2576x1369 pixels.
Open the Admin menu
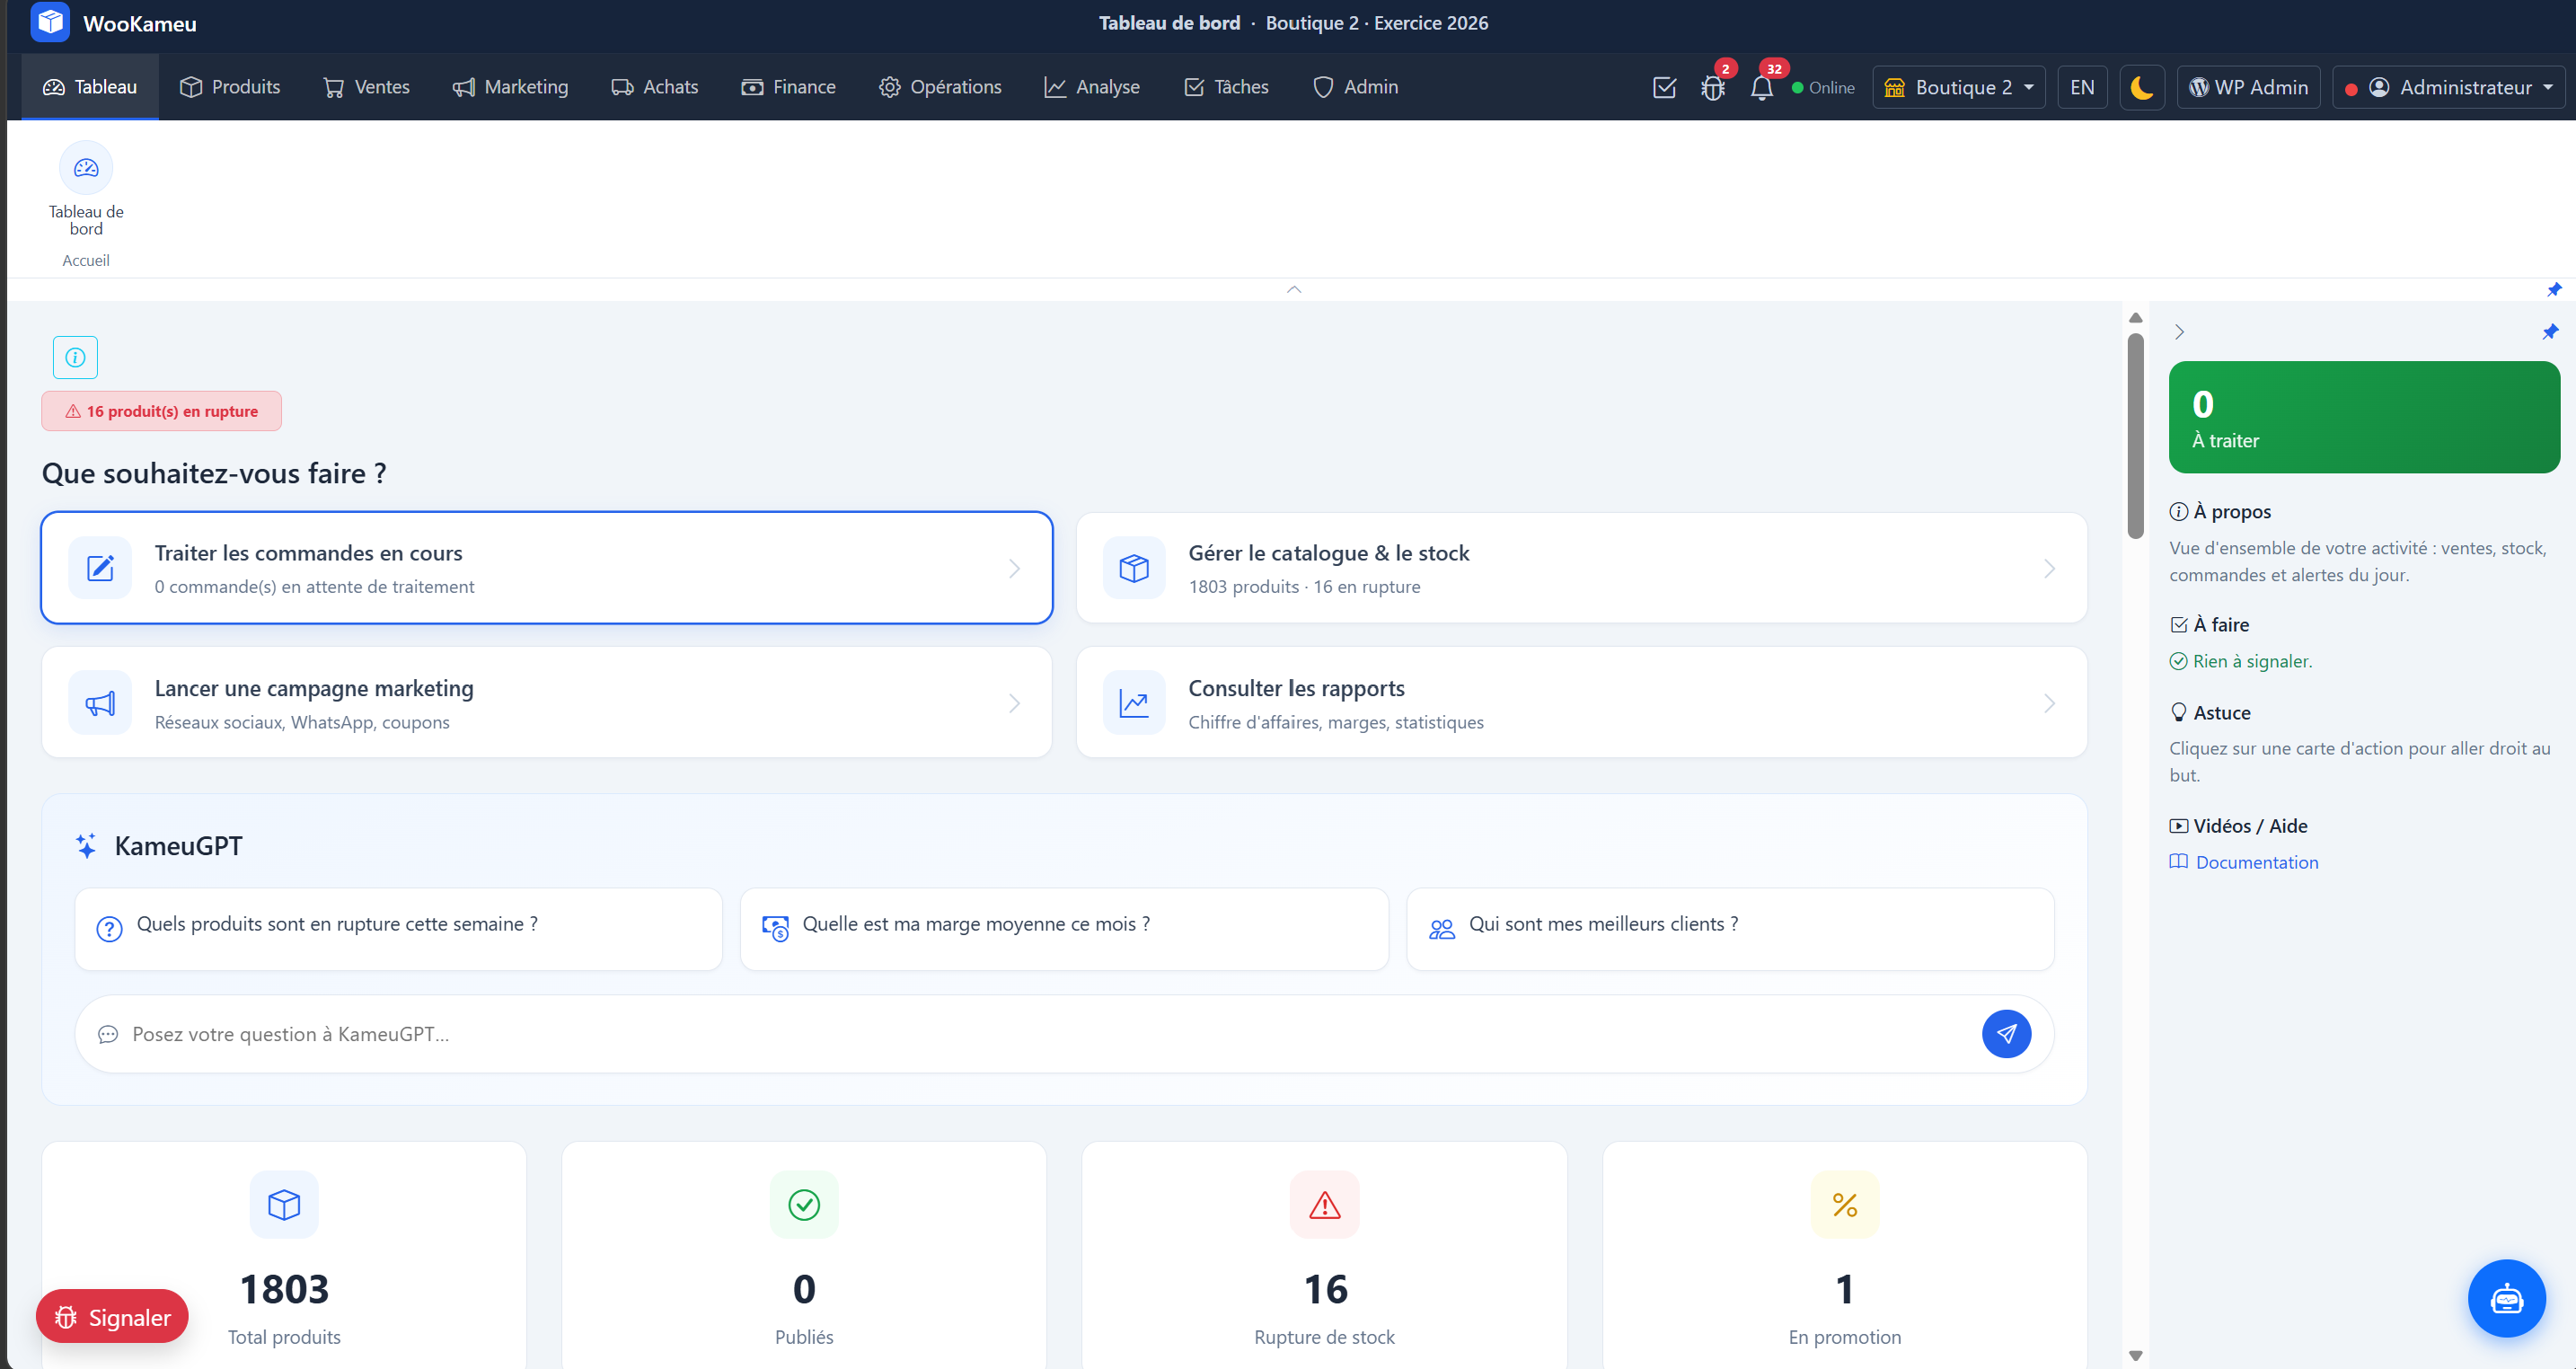(1355, 87)
